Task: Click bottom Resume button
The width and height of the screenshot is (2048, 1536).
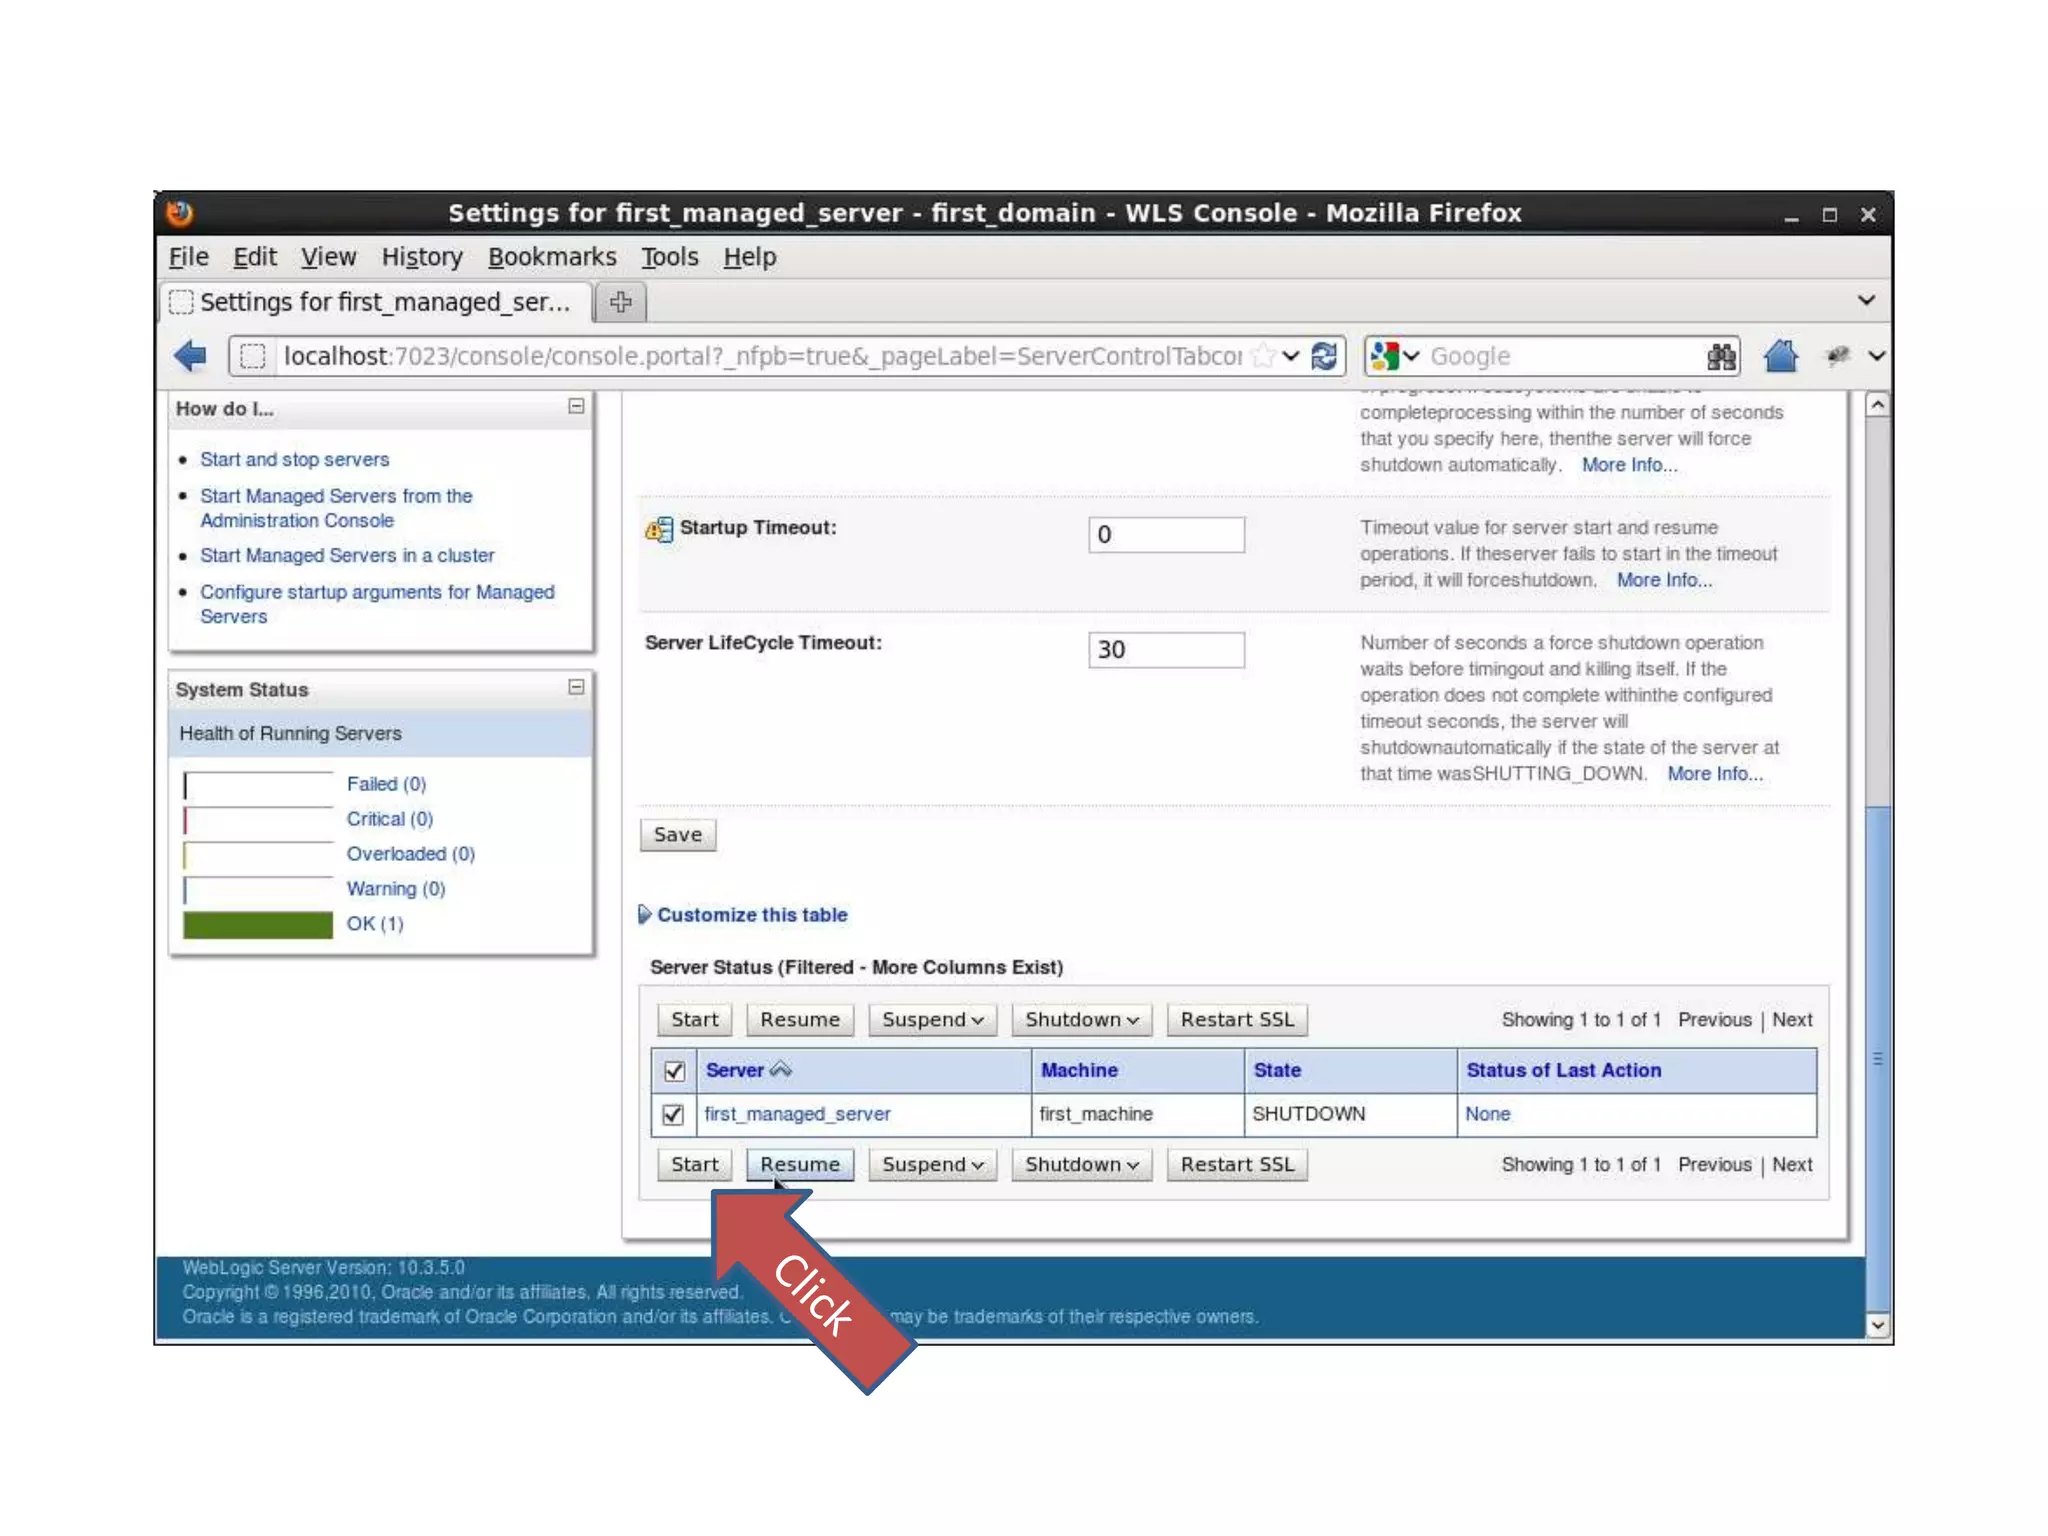Action: coord(799,1165)
